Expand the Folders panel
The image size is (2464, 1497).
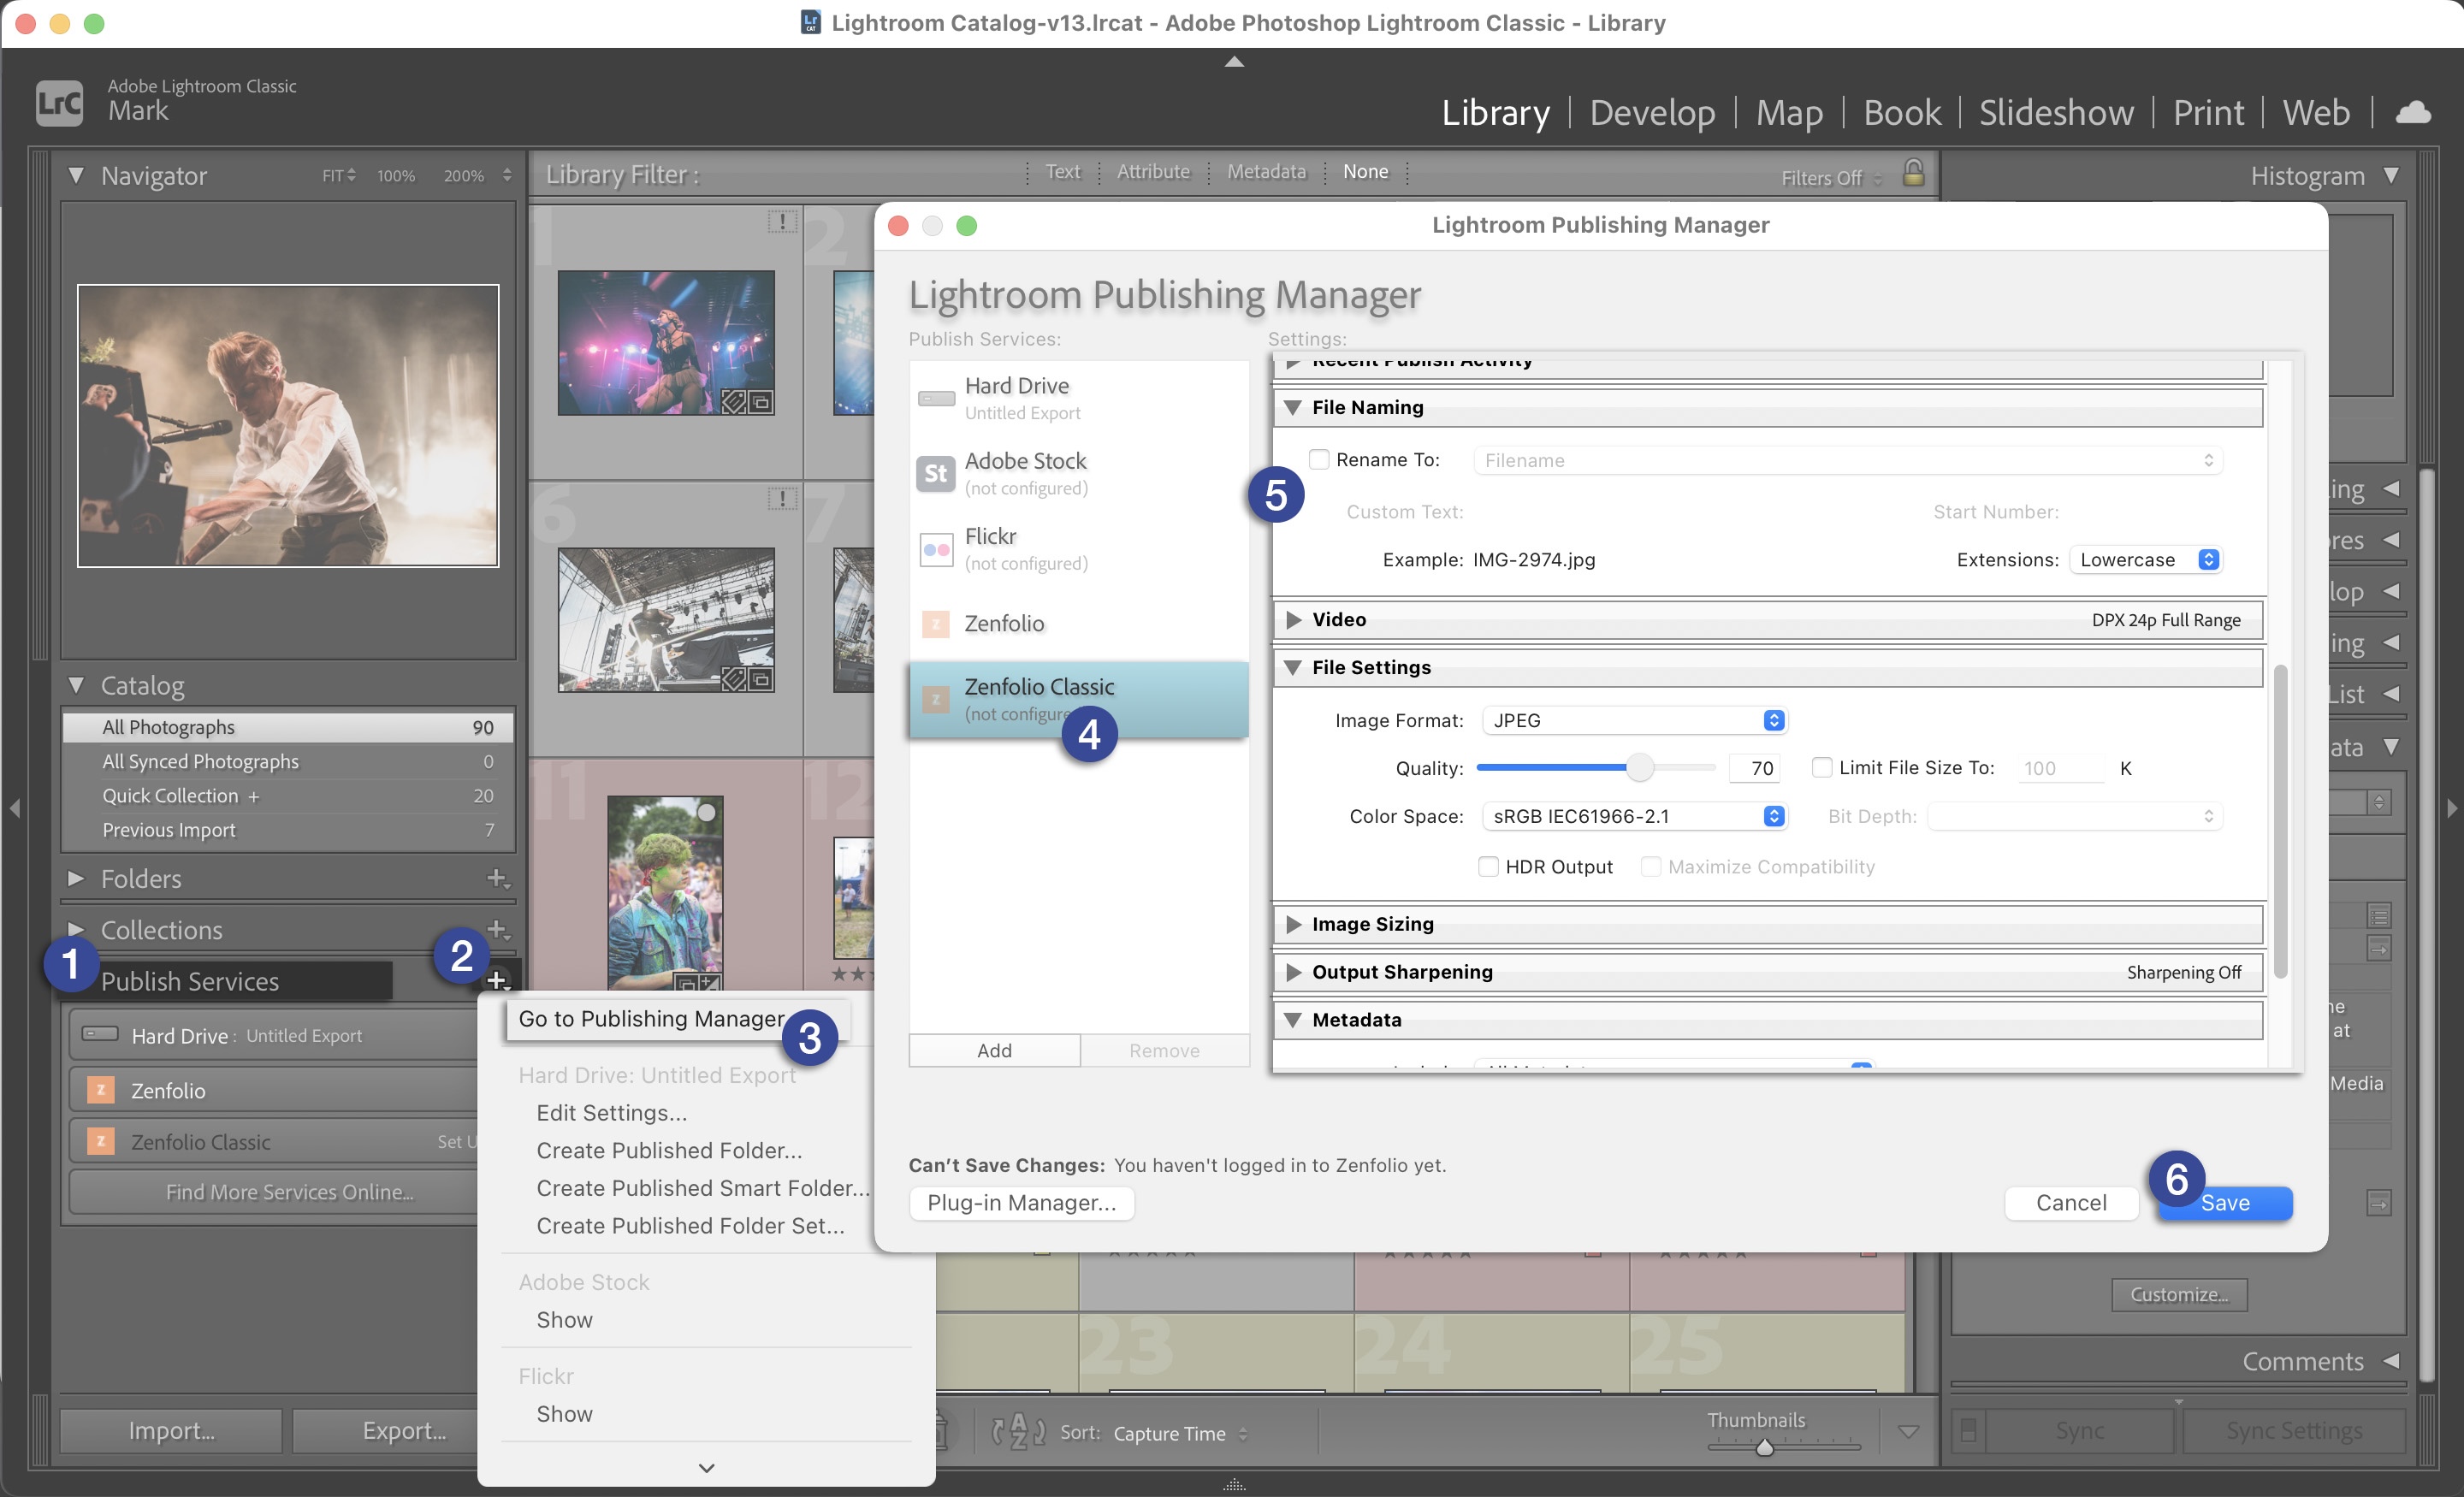pyautogui.click(x=76, y=878)
